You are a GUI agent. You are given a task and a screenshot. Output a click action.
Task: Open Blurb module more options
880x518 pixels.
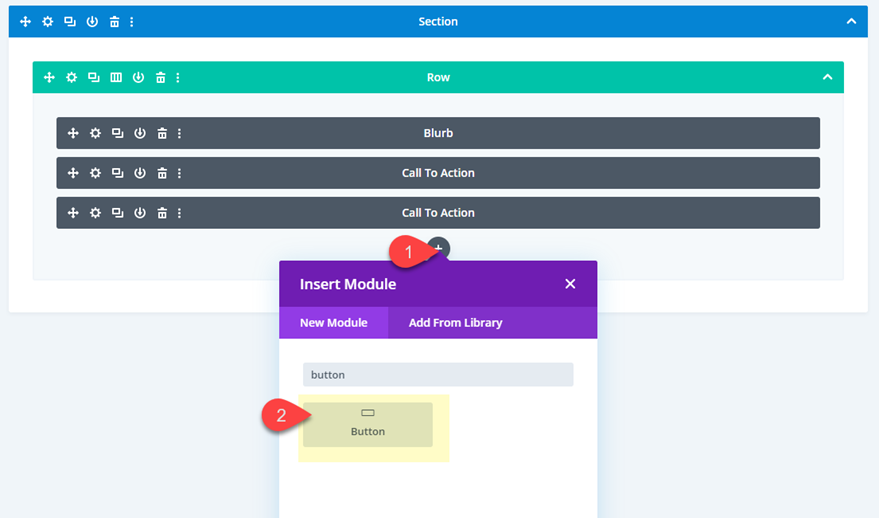tap(180, 133)
